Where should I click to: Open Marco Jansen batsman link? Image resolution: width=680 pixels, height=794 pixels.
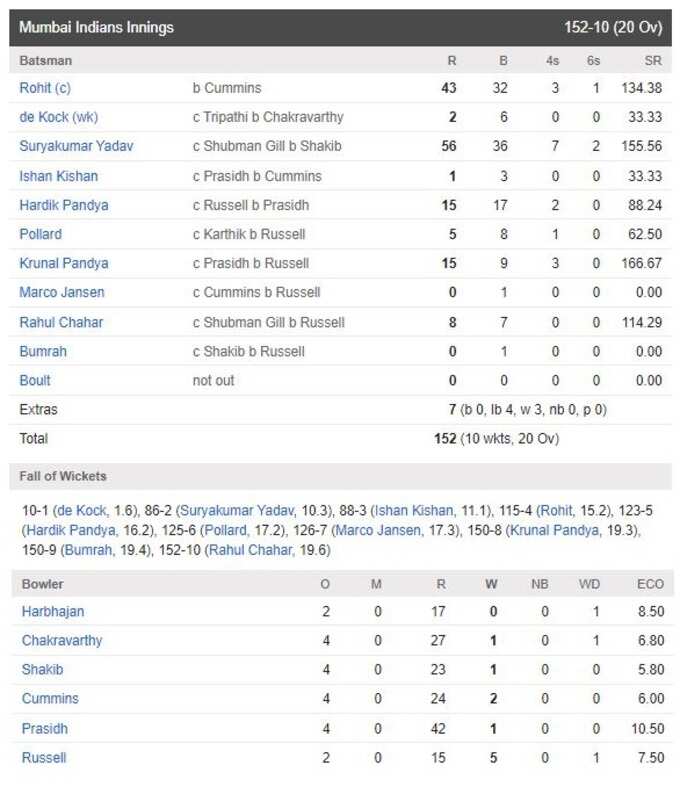(62, 292)
